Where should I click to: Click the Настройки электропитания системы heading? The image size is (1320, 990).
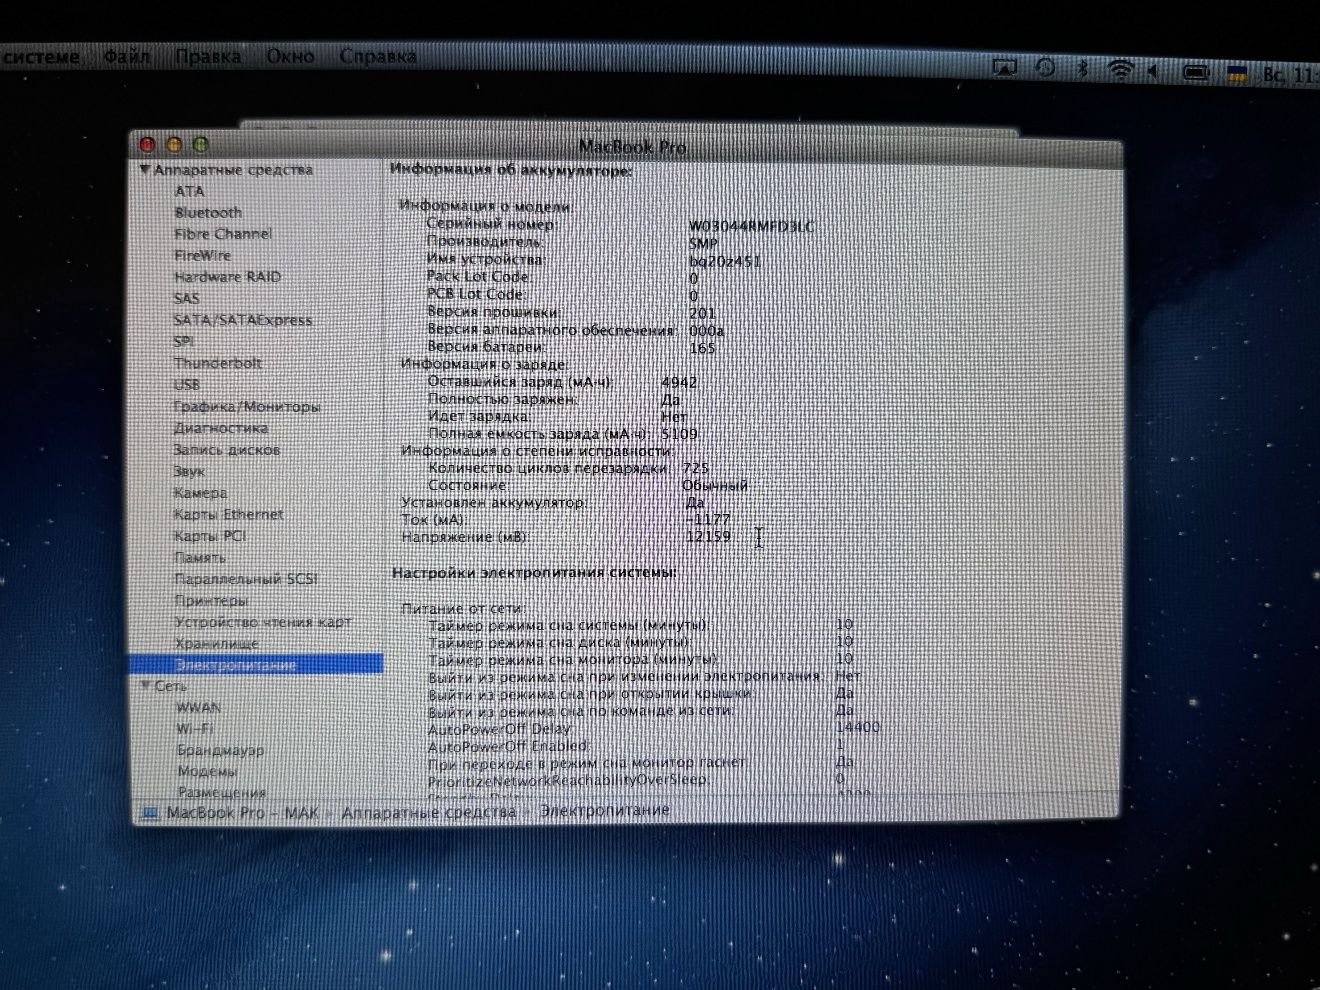click(x=535, y=573)
